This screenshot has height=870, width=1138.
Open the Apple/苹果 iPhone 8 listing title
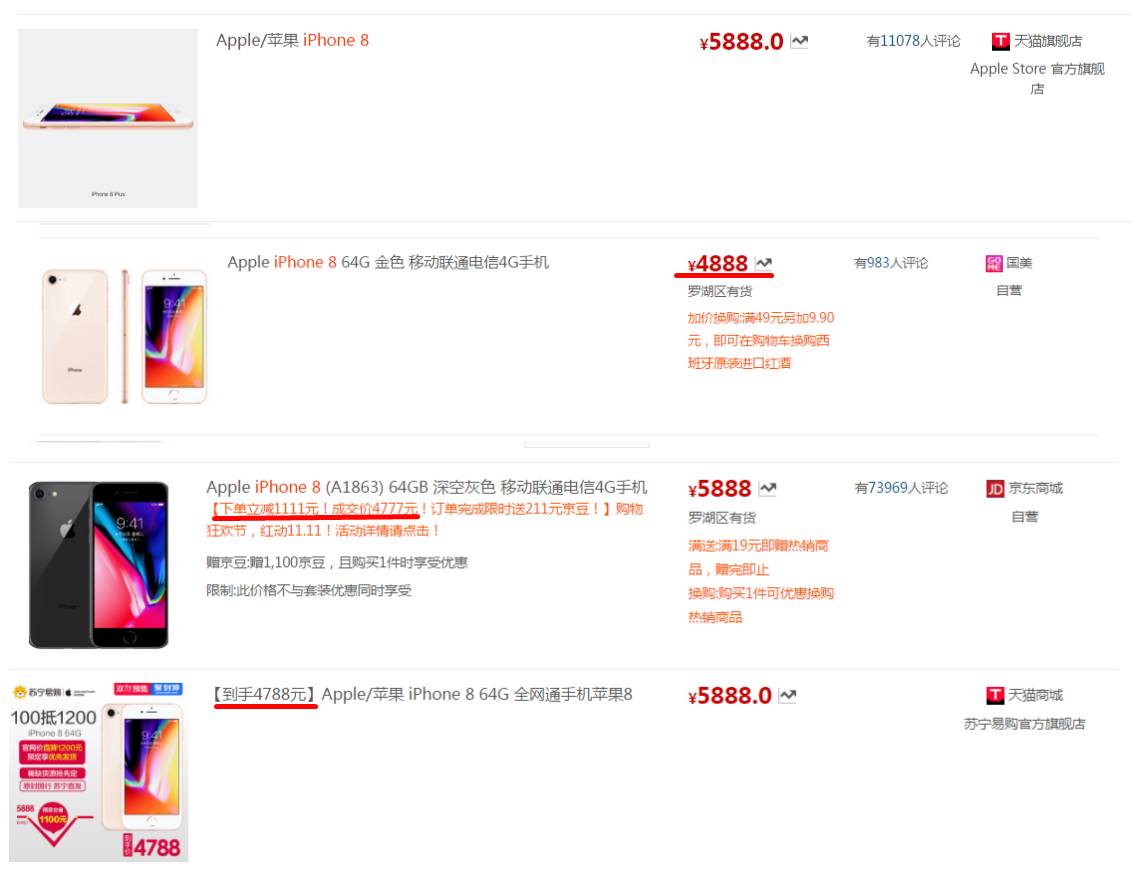point(292,41)
